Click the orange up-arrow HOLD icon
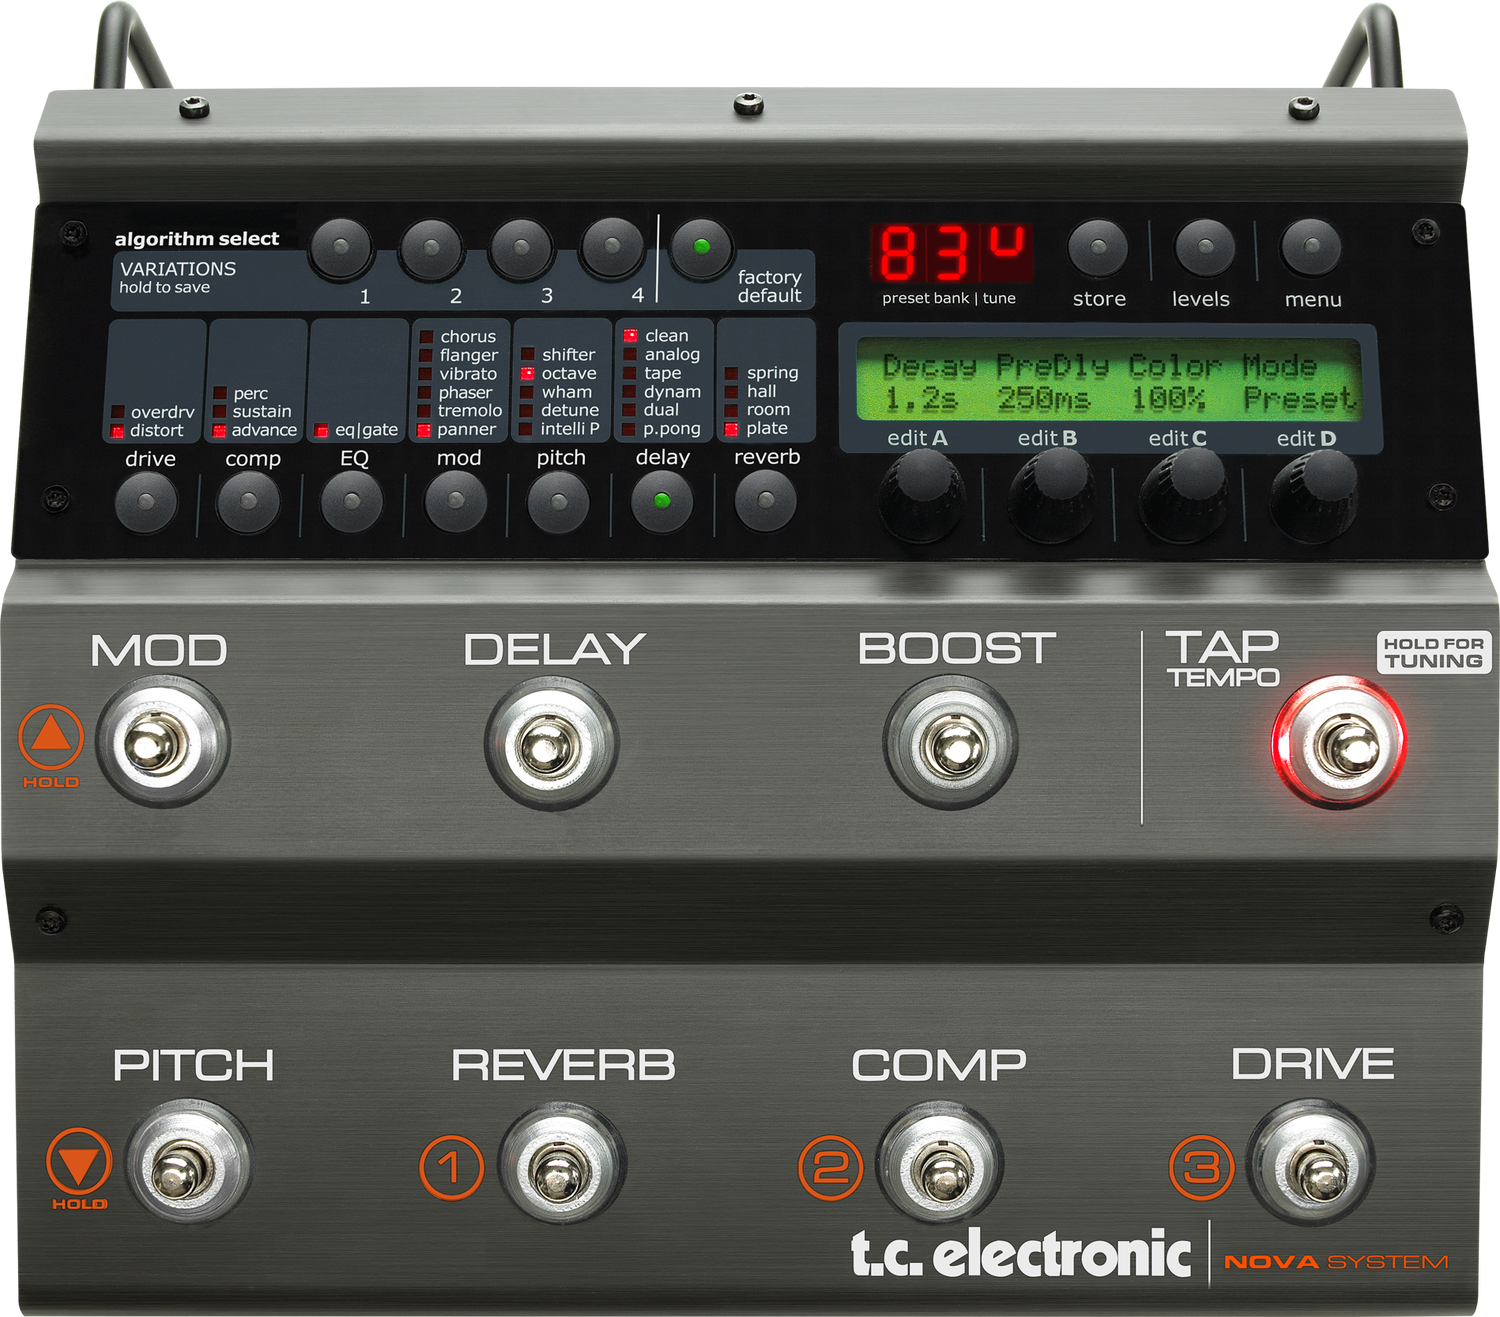This screenshot has width=1500, height=1317. 51,738
